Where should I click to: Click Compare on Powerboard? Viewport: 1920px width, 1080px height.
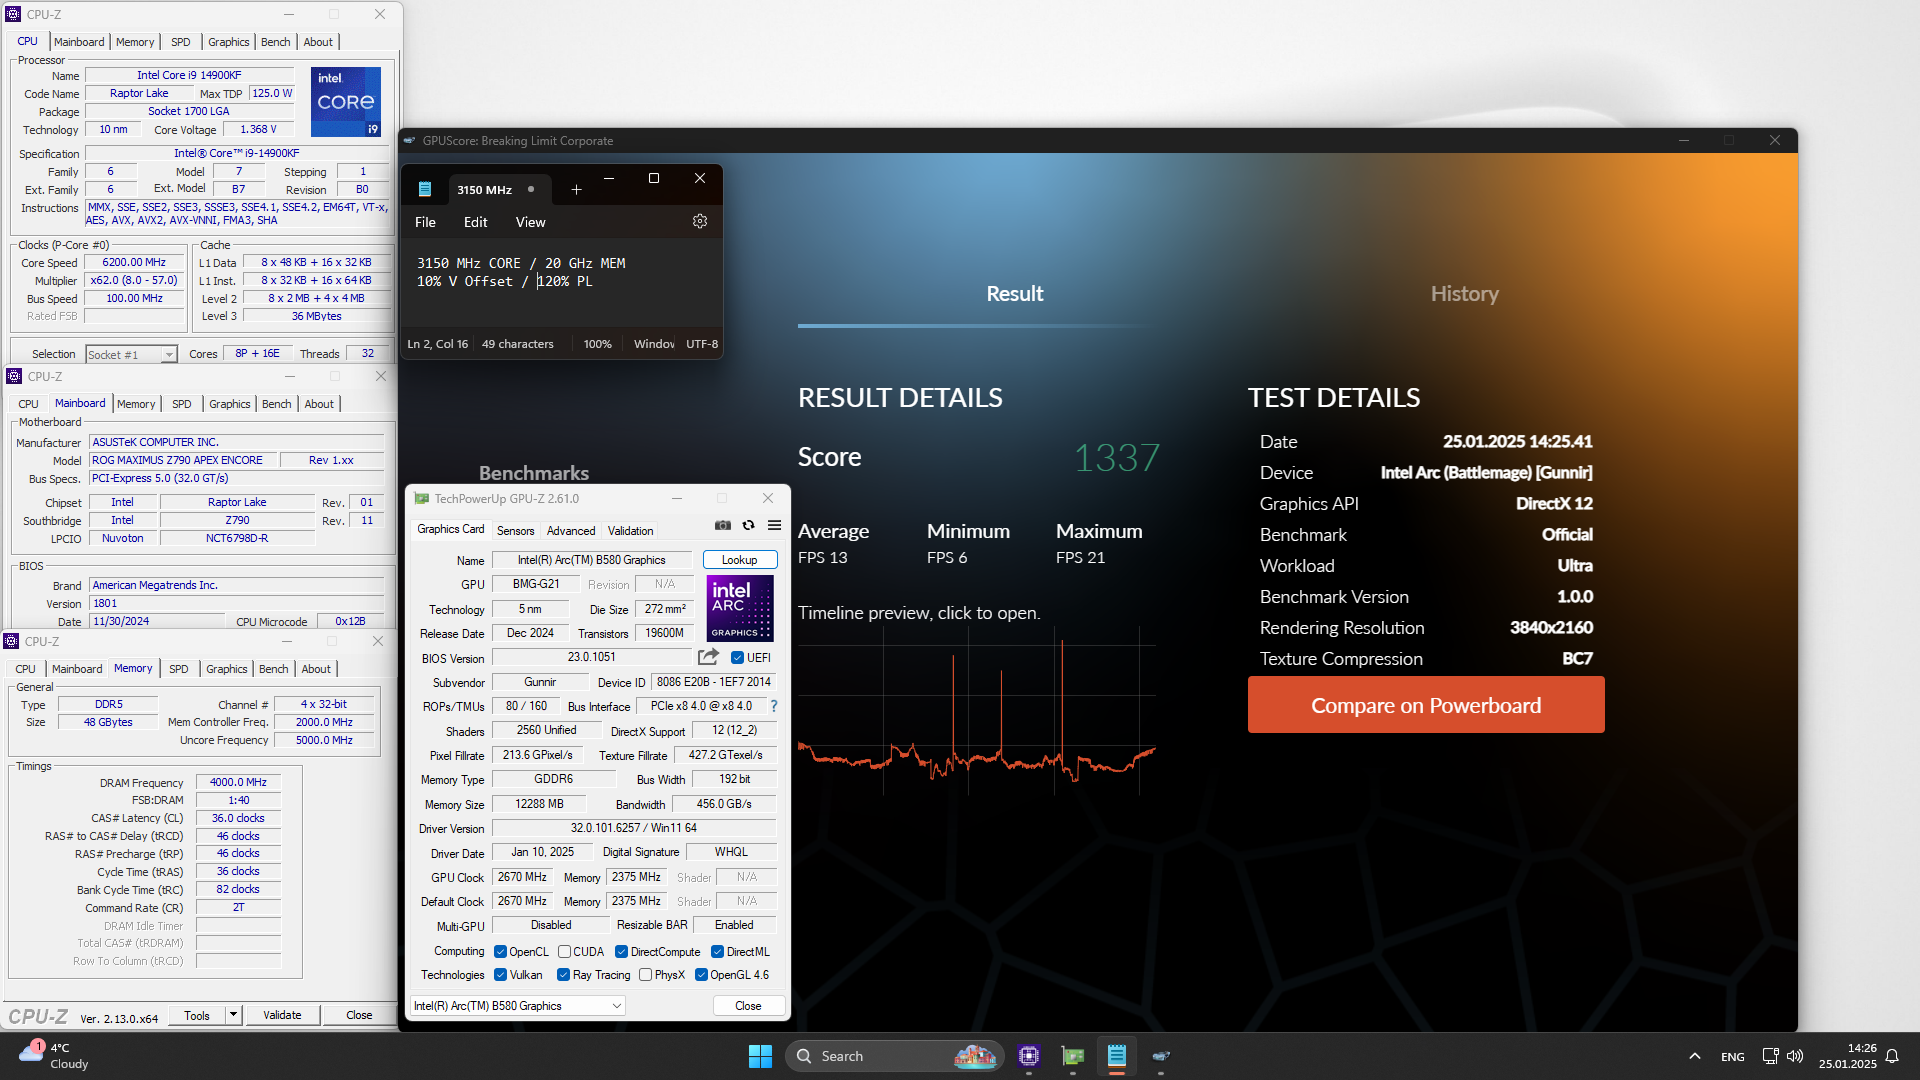click(x=1426, y=705)
